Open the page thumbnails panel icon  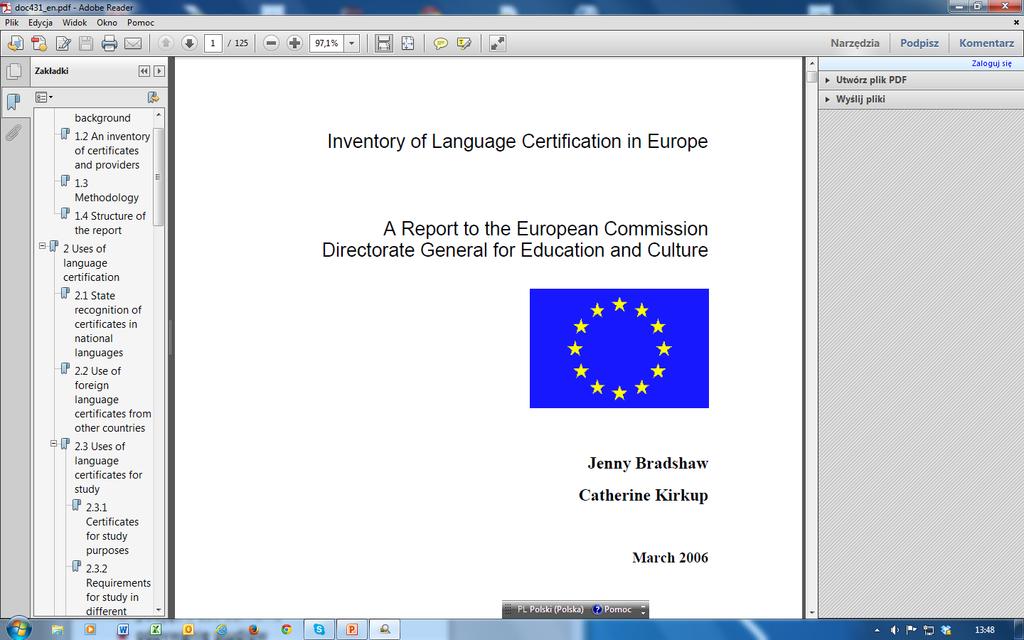pyautogui.click(x=13, y=71)
